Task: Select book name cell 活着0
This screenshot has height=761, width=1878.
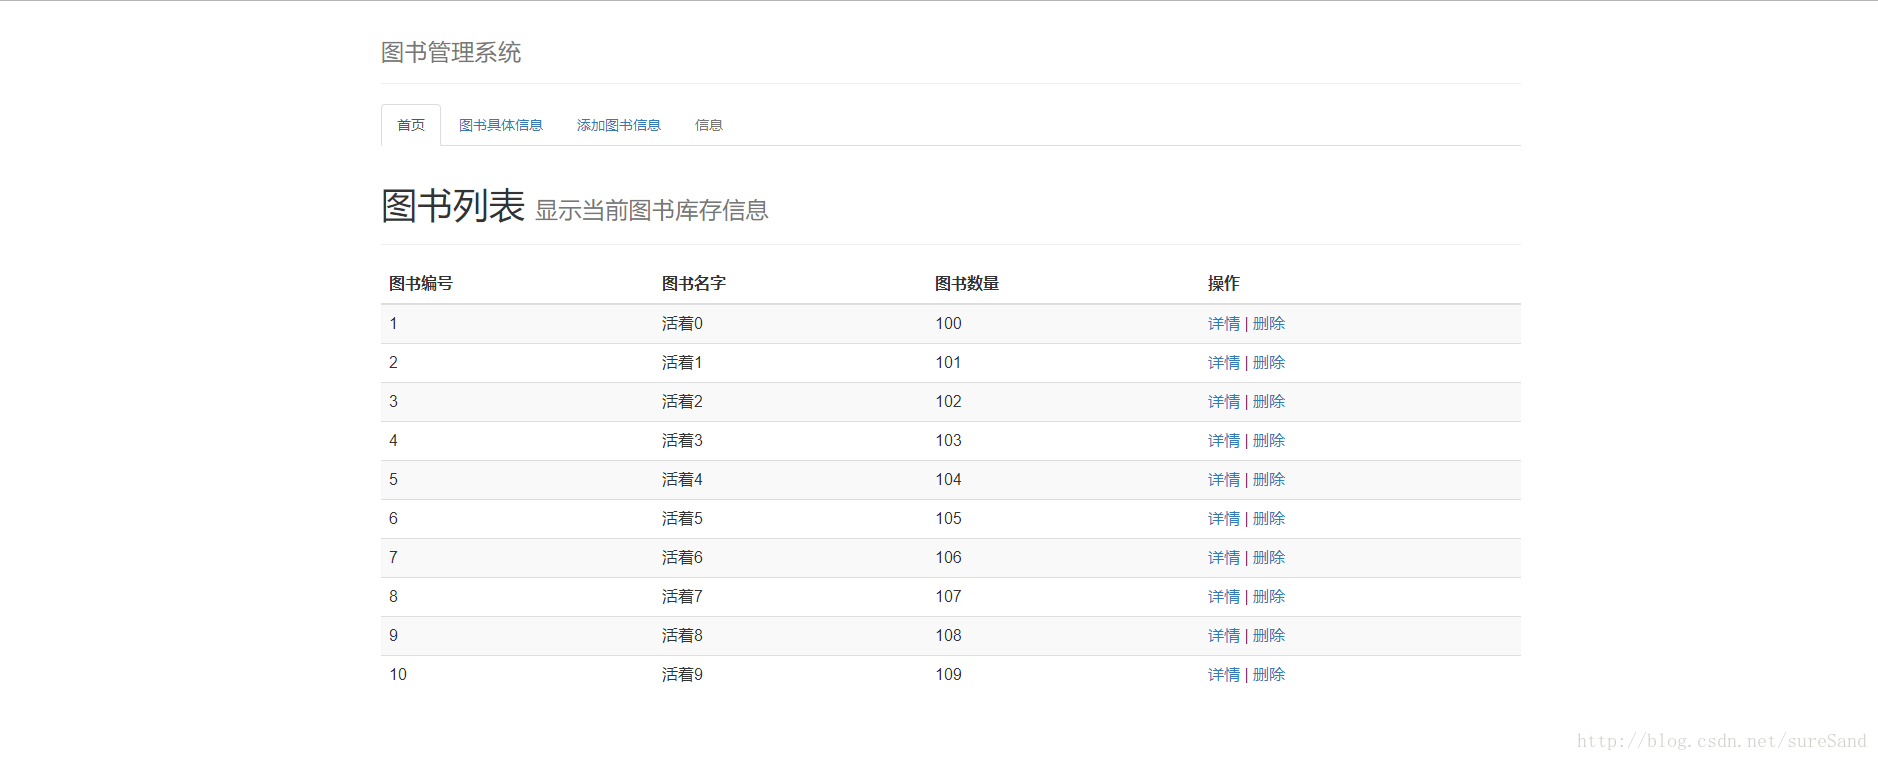Action: 682,324
